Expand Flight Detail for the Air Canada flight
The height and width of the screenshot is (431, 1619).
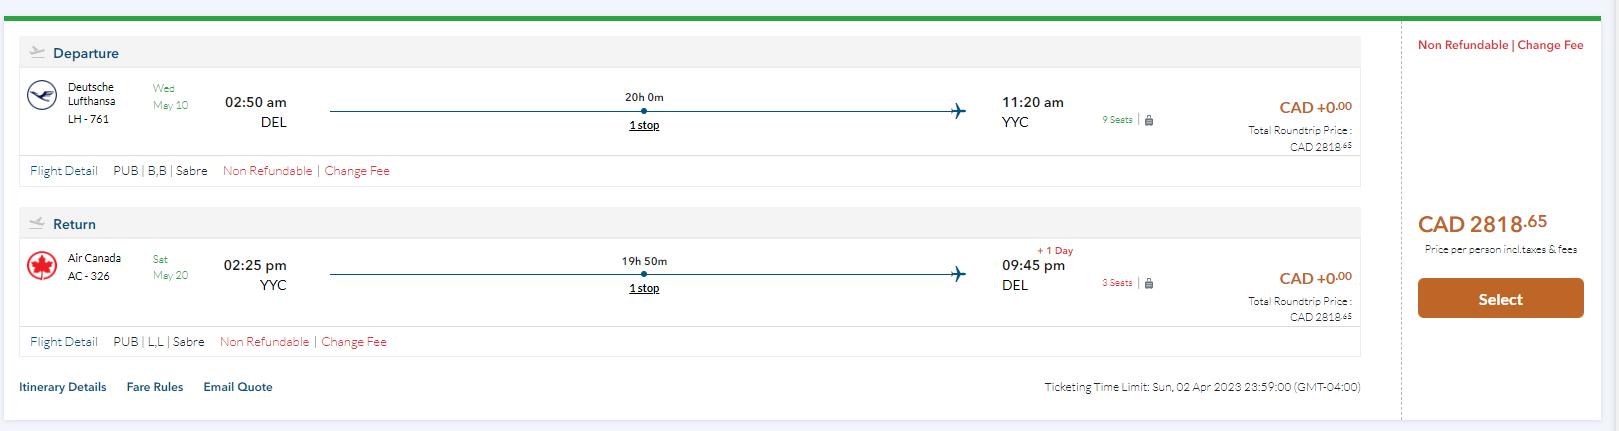(x=64, y=342)
